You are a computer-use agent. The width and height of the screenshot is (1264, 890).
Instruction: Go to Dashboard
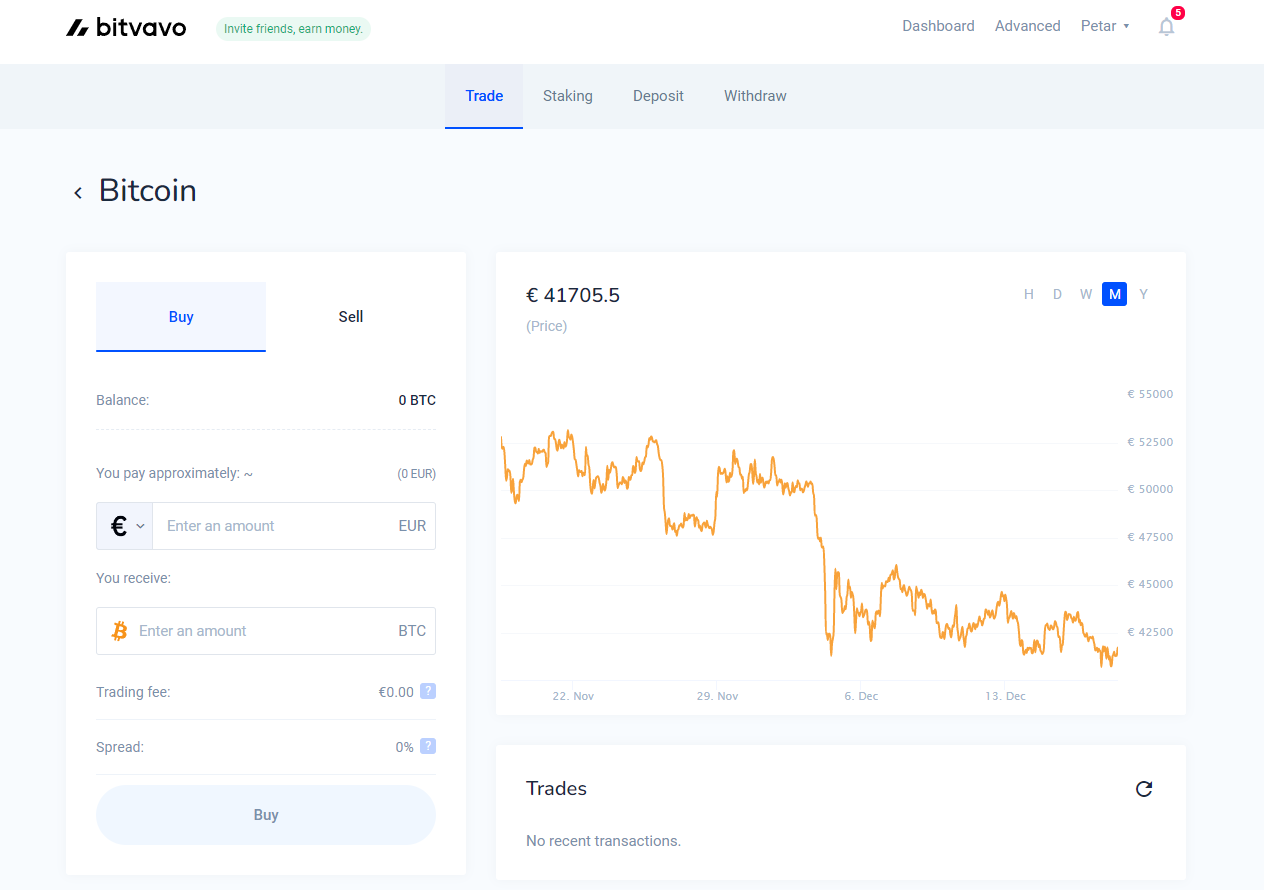938,26
